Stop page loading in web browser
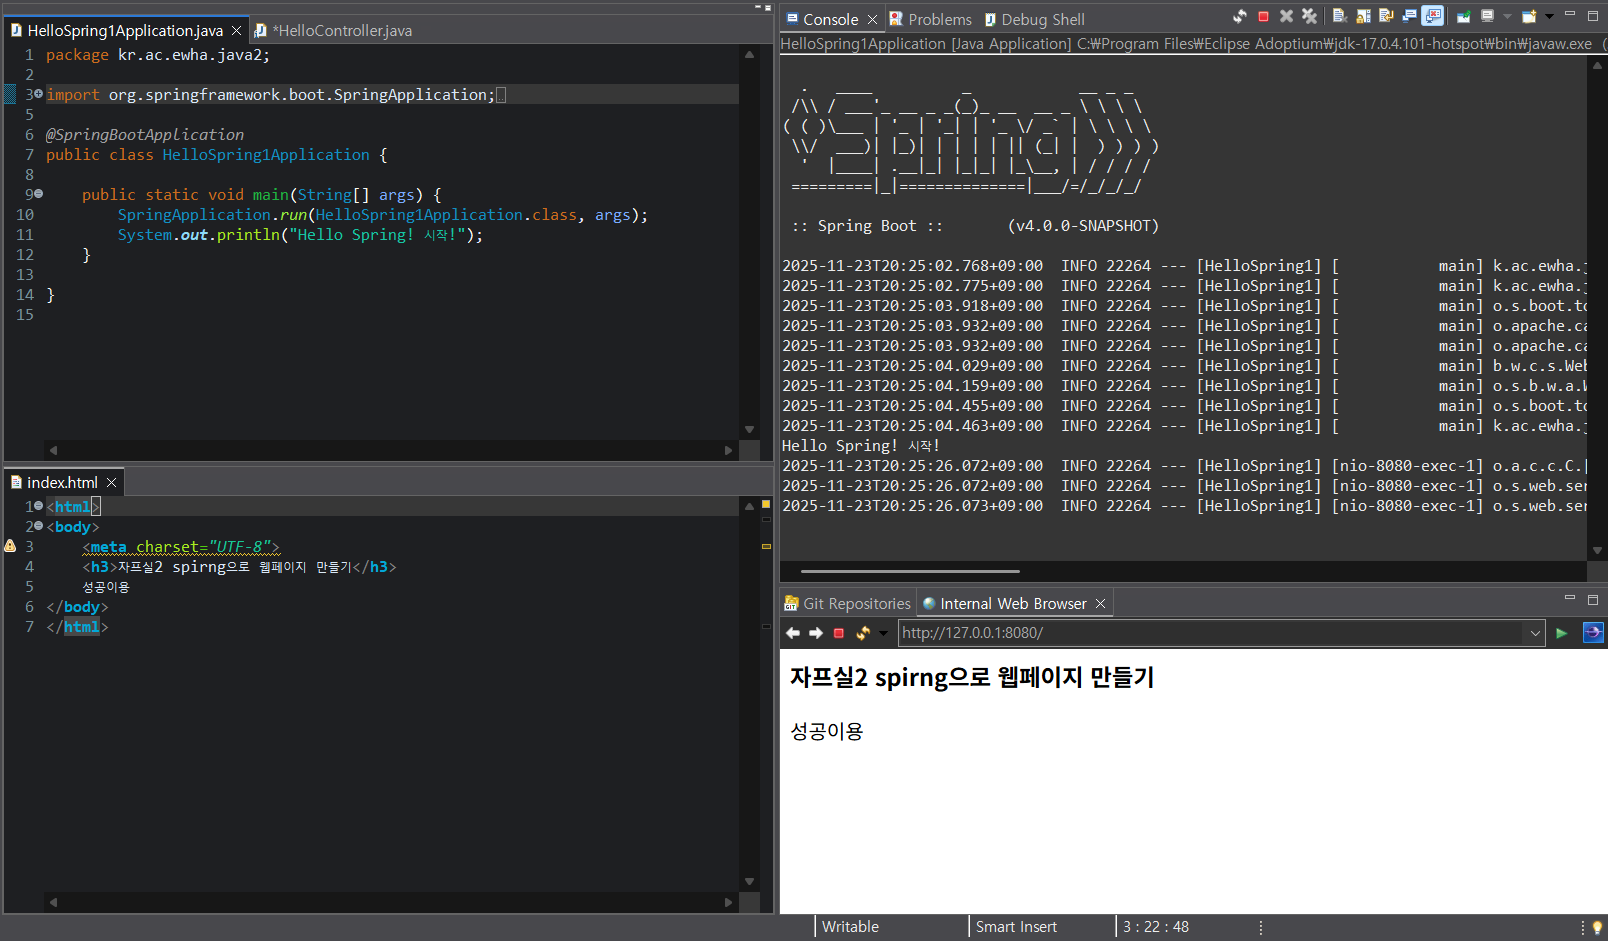The image size is (1608, 941). pos(839,633)
